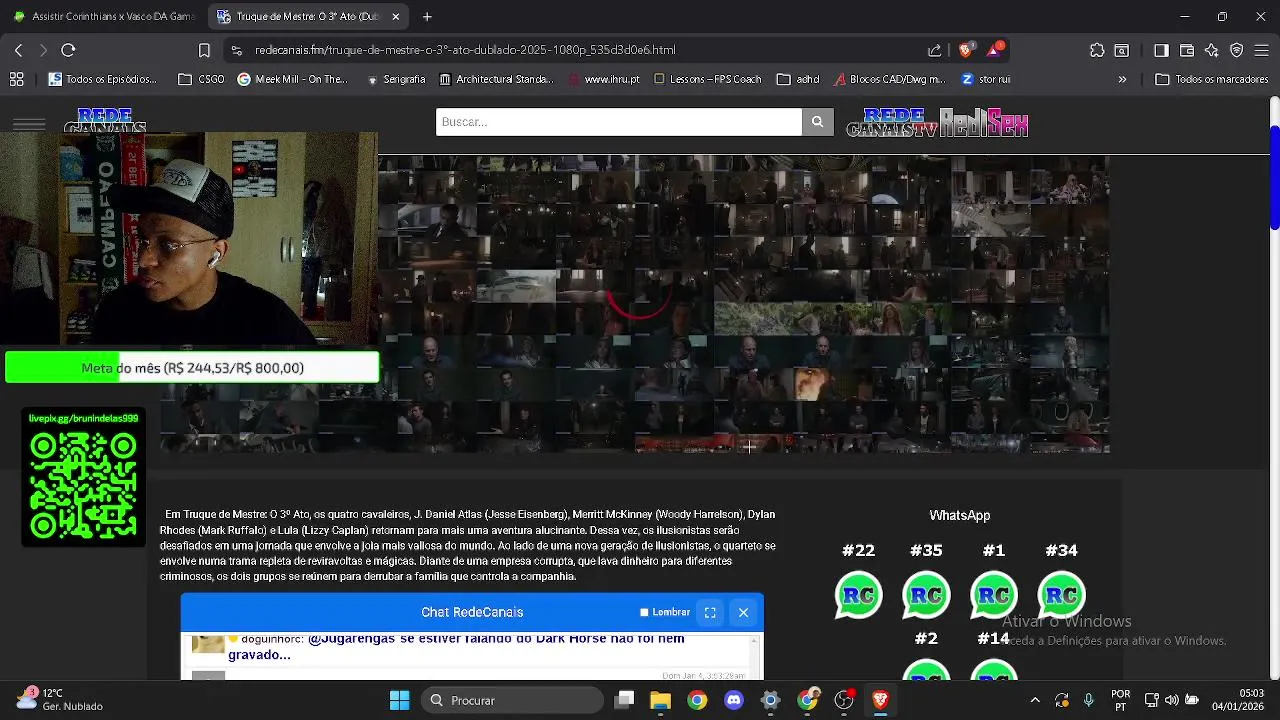1280x720 pixels.
Task: Open the CSGO bookmarks folder
Action: click(201, 79)
